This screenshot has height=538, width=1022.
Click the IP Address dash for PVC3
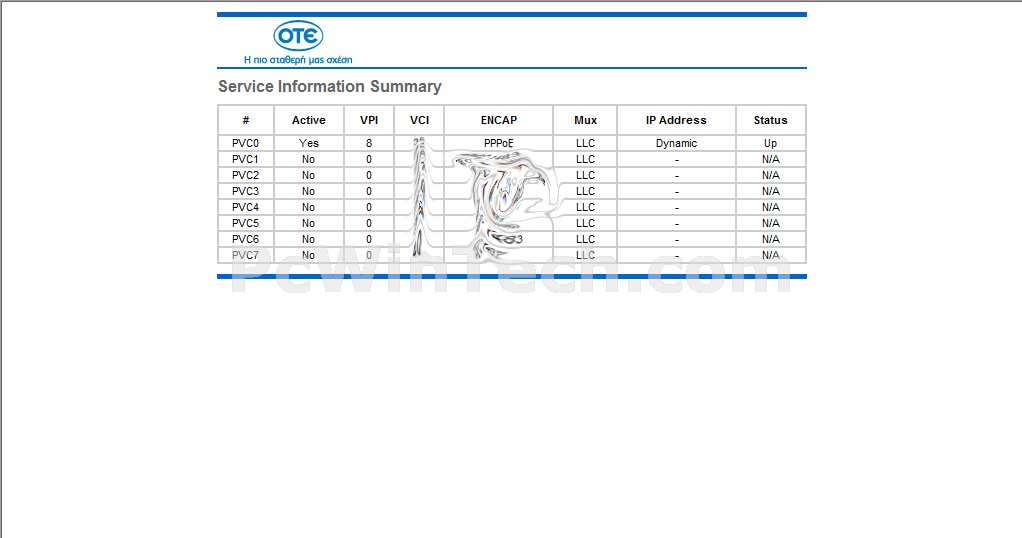677,192
